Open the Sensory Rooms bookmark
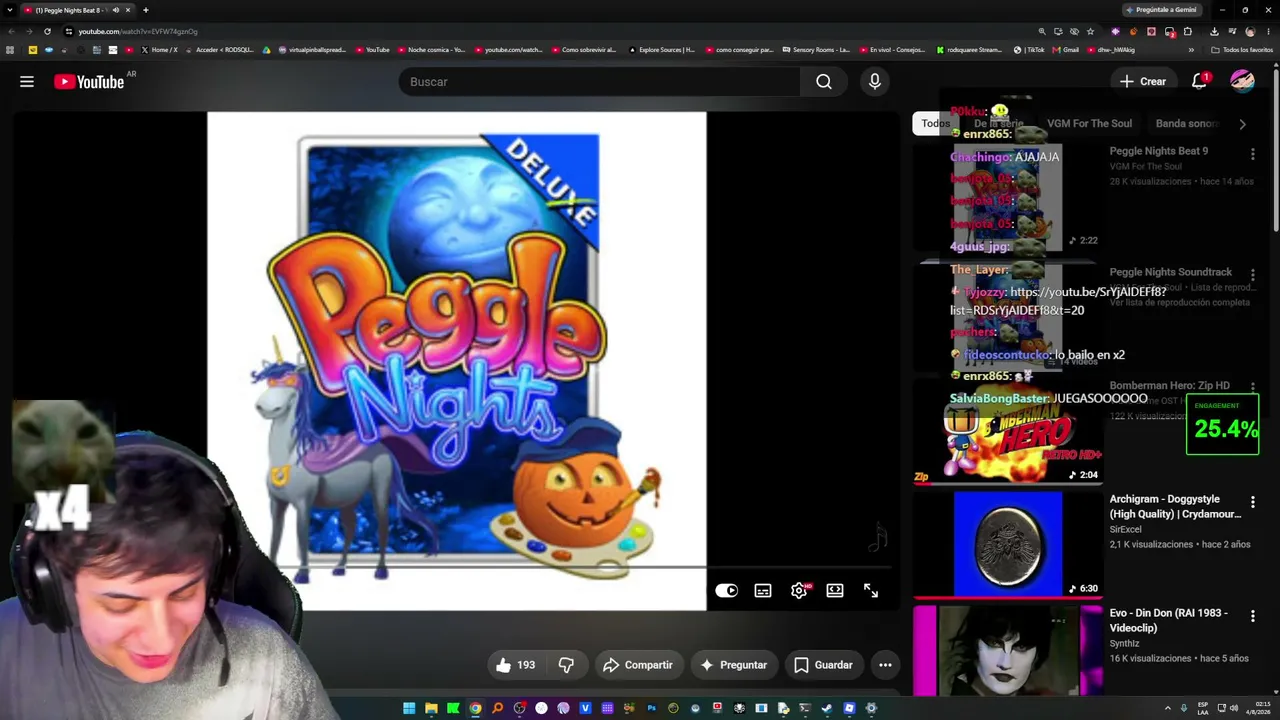 816,50
